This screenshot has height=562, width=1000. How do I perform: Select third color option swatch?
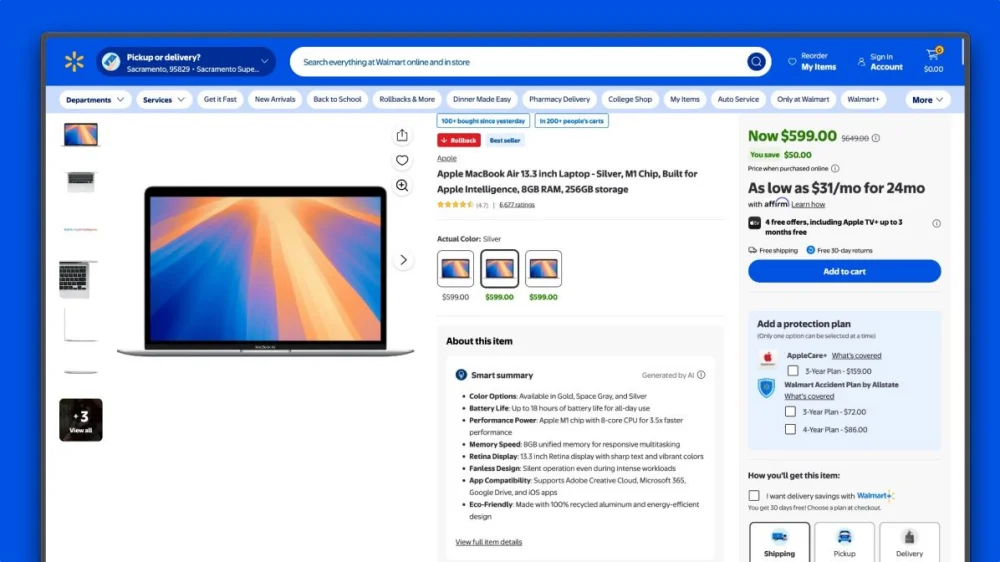point(543,269)
